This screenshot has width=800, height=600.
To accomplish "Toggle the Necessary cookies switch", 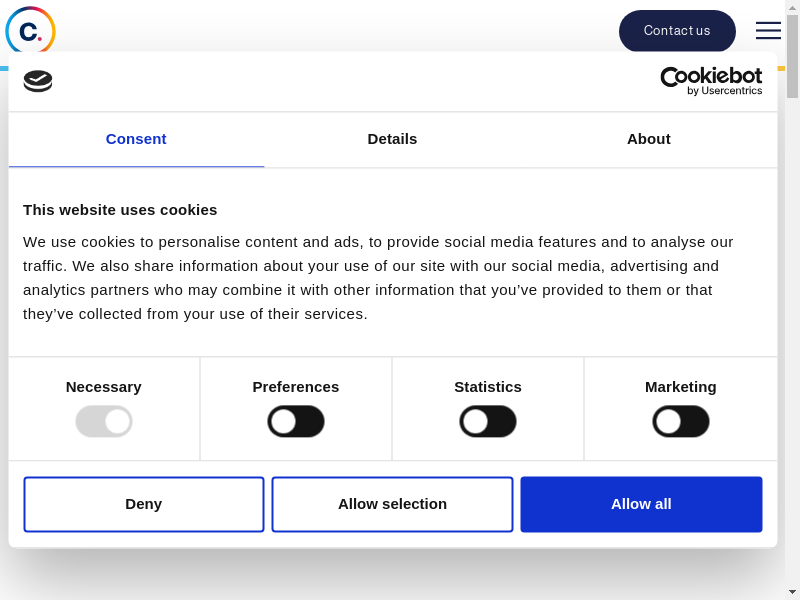I will tap(104, 421).
